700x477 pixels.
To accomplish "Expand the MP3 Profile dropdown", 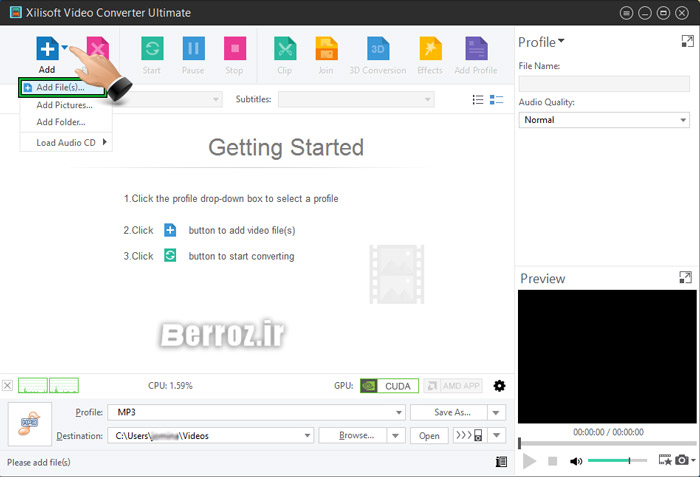I will [399, 412].
